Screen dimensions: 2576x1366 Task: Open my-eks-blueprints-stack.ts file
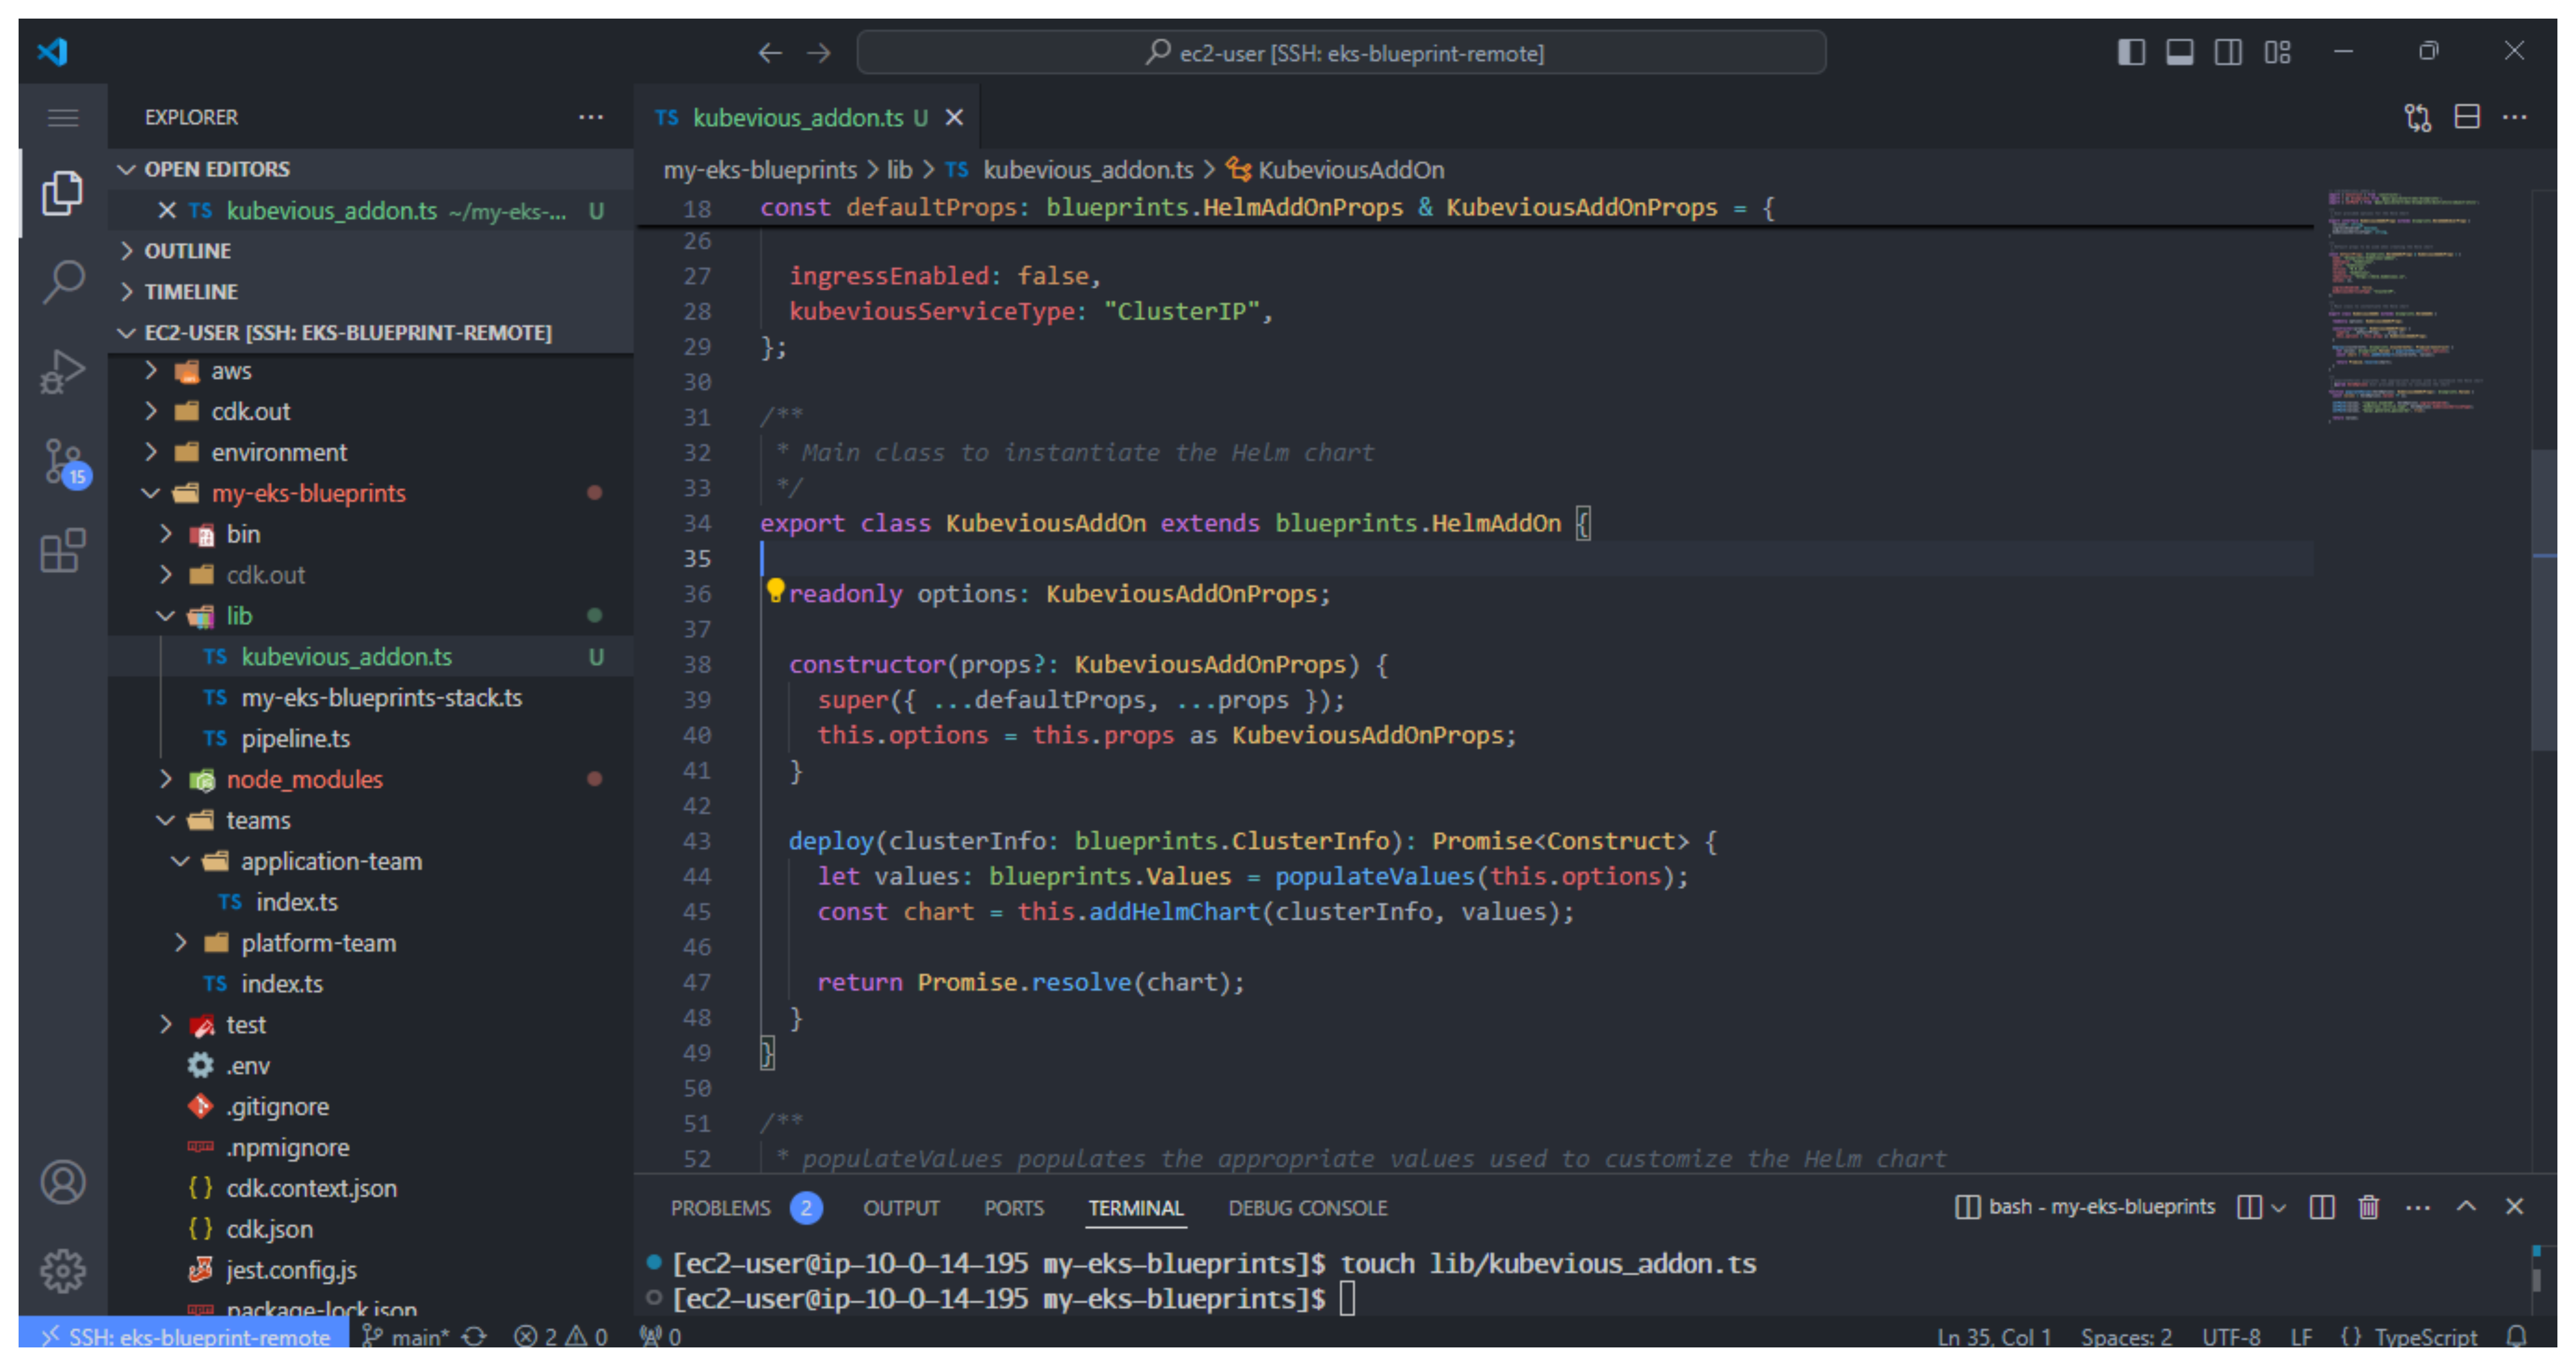point(370,698)
